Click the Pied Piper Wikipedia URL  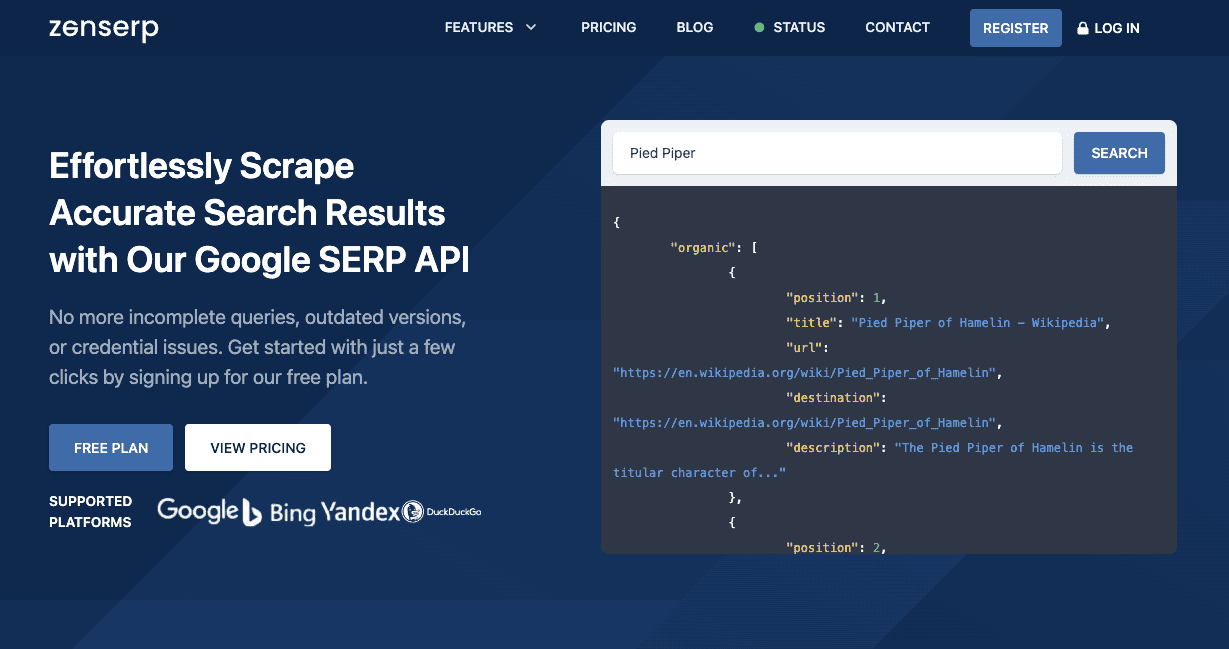tap(804, 372)
